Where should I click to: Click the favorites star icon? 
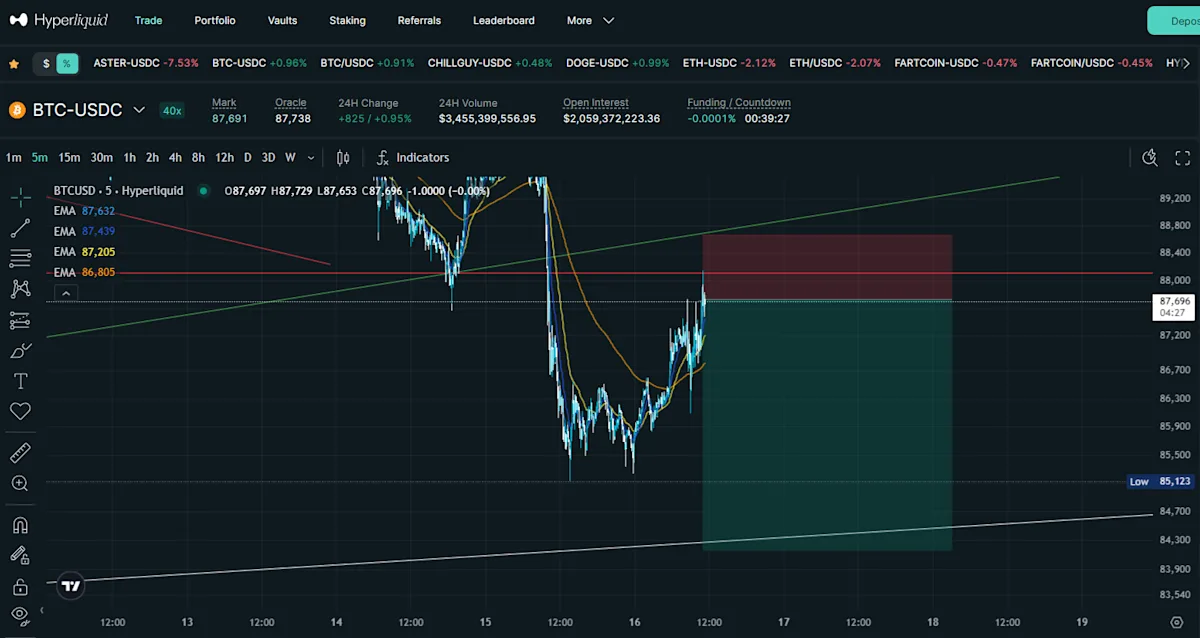pos(14,63)
